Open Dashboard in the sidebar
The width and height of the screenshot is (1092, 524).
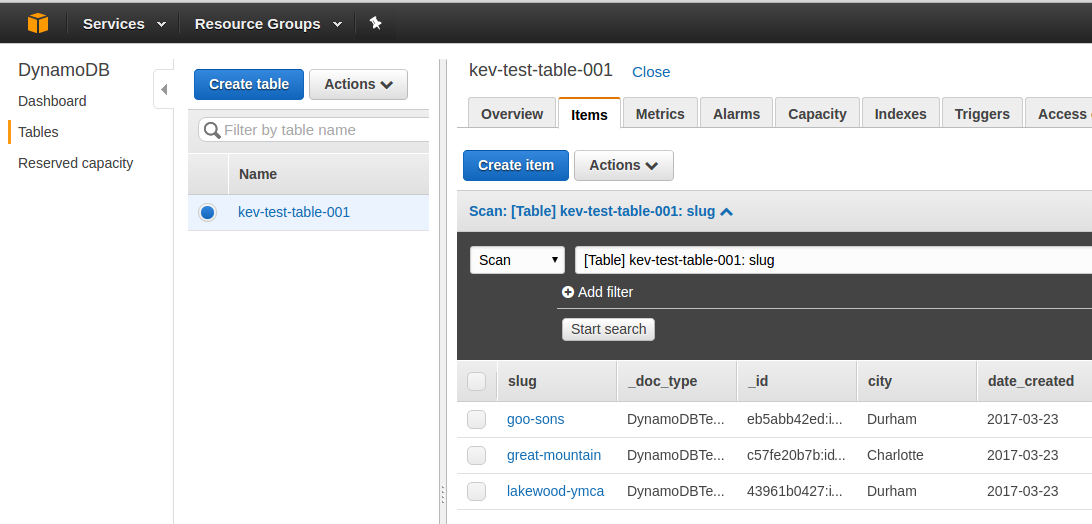[52, 101]
